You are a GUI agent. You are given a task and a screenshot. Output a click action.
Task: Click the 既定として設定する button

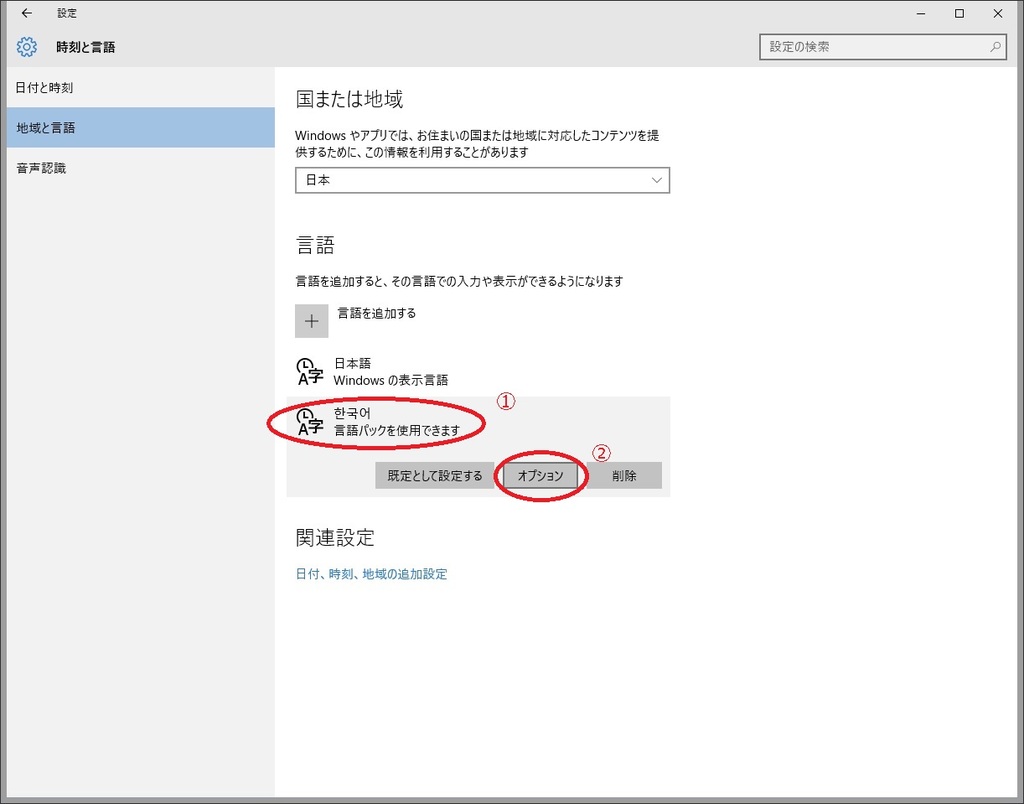coord(434,475)
